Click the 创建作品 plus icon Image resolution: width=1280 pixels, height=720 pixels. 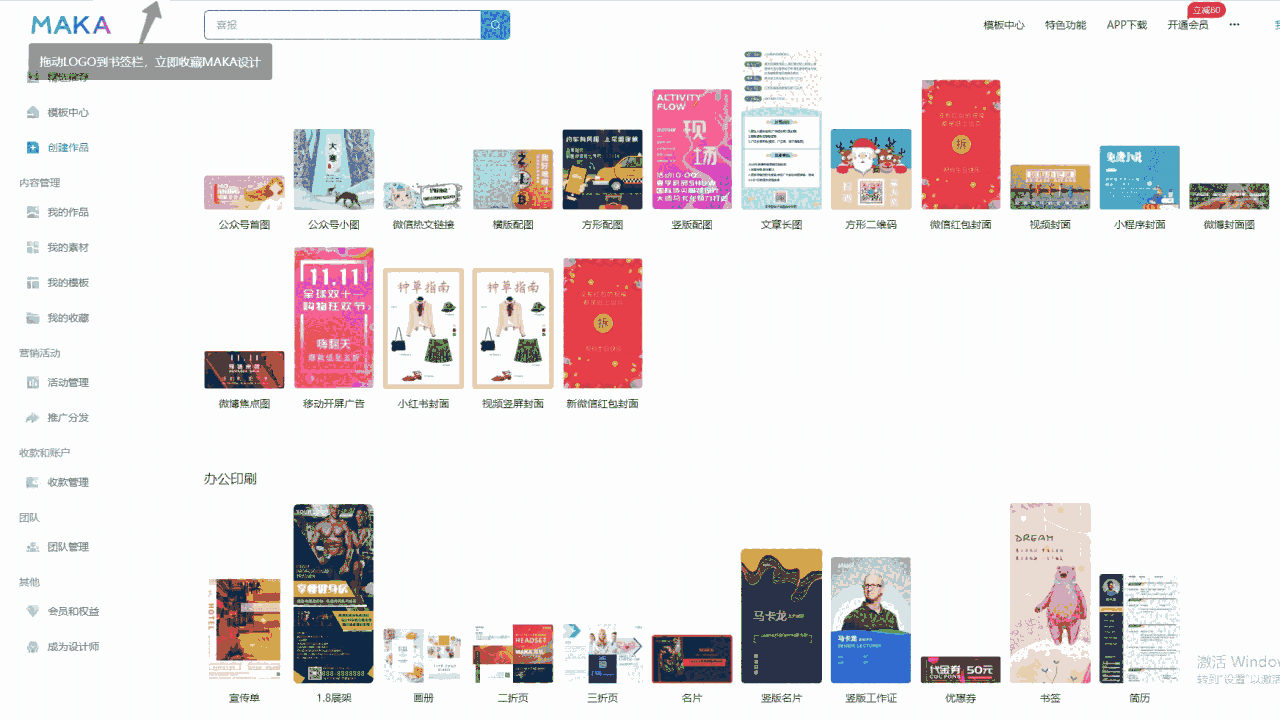coord(33,147)
